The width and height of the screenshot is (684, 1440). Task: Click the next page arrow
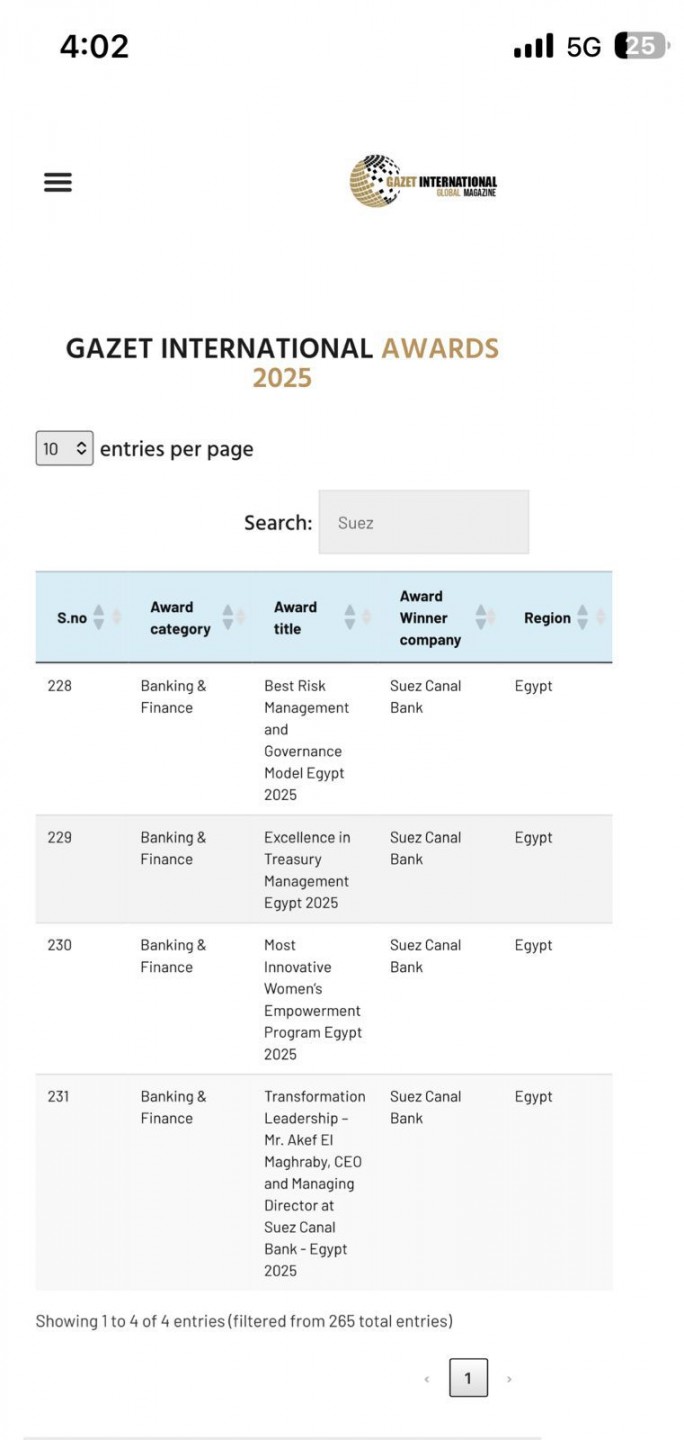point(509,1379)
